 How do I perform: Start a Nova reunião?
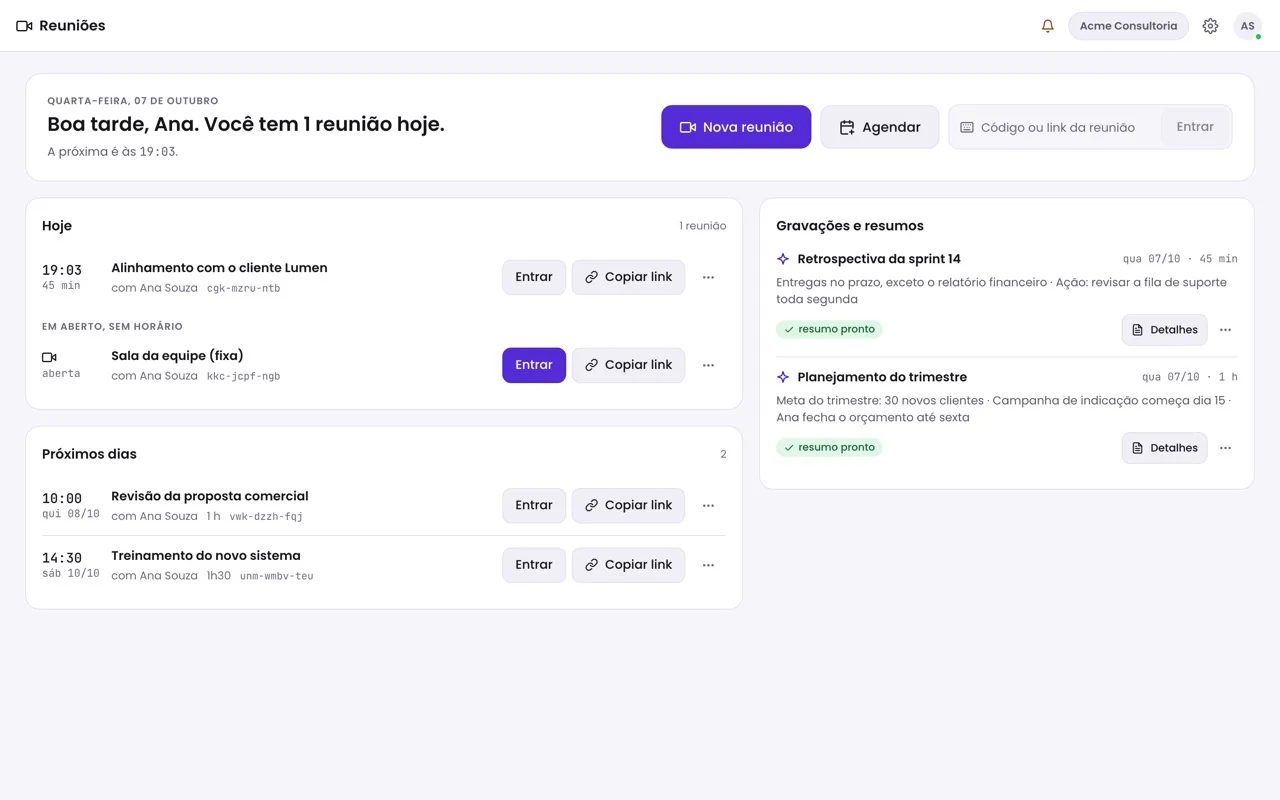click(736, 127)
